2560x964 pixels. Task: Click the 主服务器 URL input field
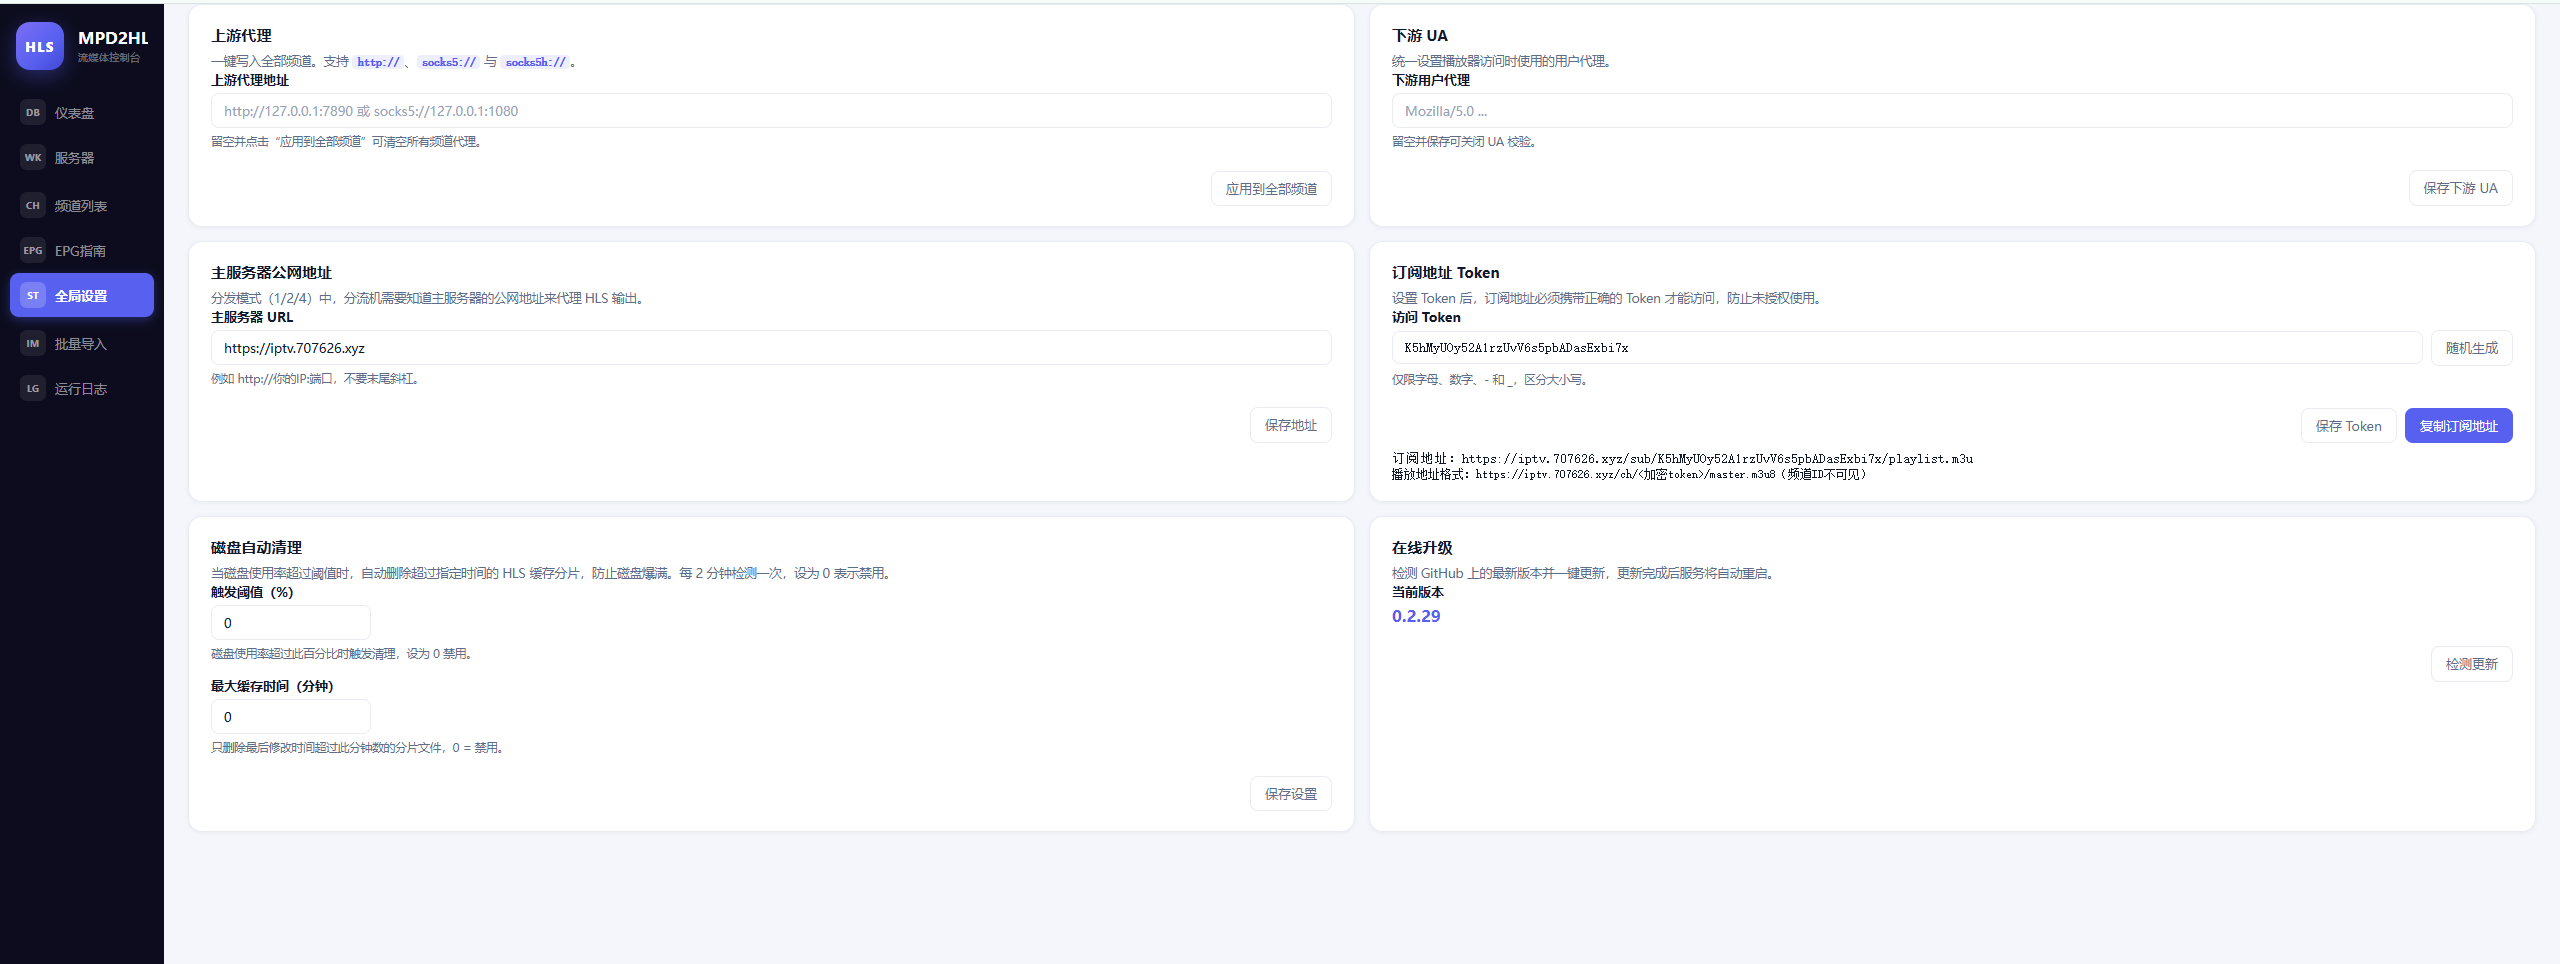(x=771, y=348)
